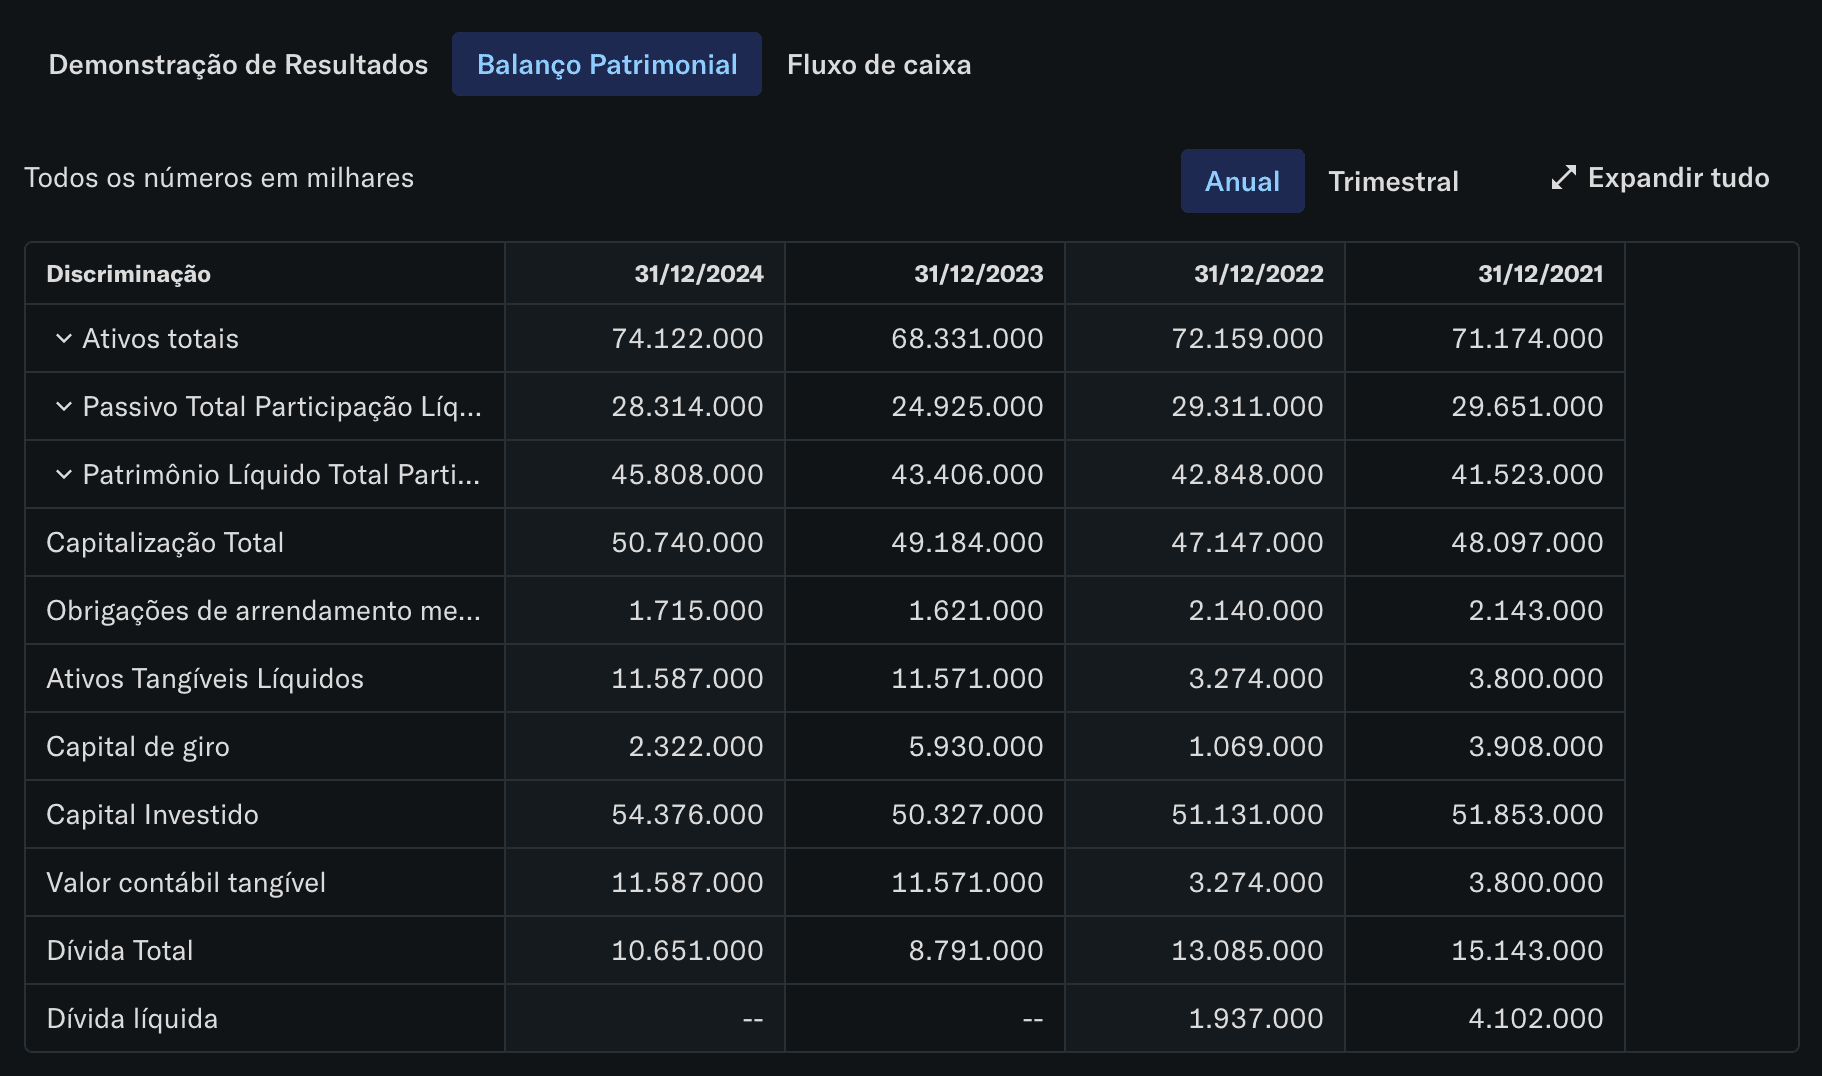
Task: Select the Dívida Total row label
Action: click(x=120, y=951)
